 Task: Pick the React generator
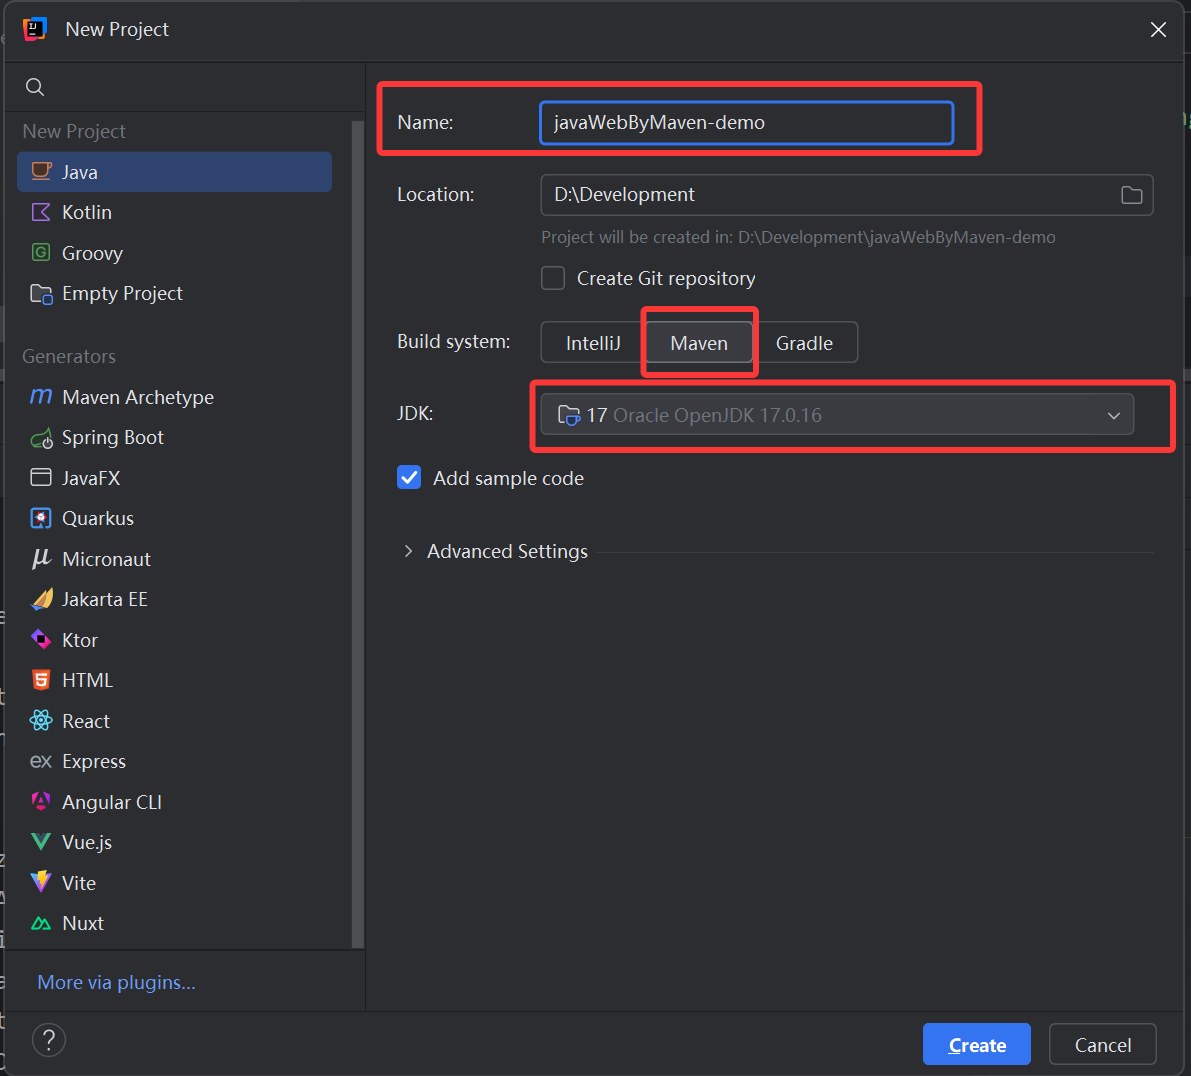(174, 721)
